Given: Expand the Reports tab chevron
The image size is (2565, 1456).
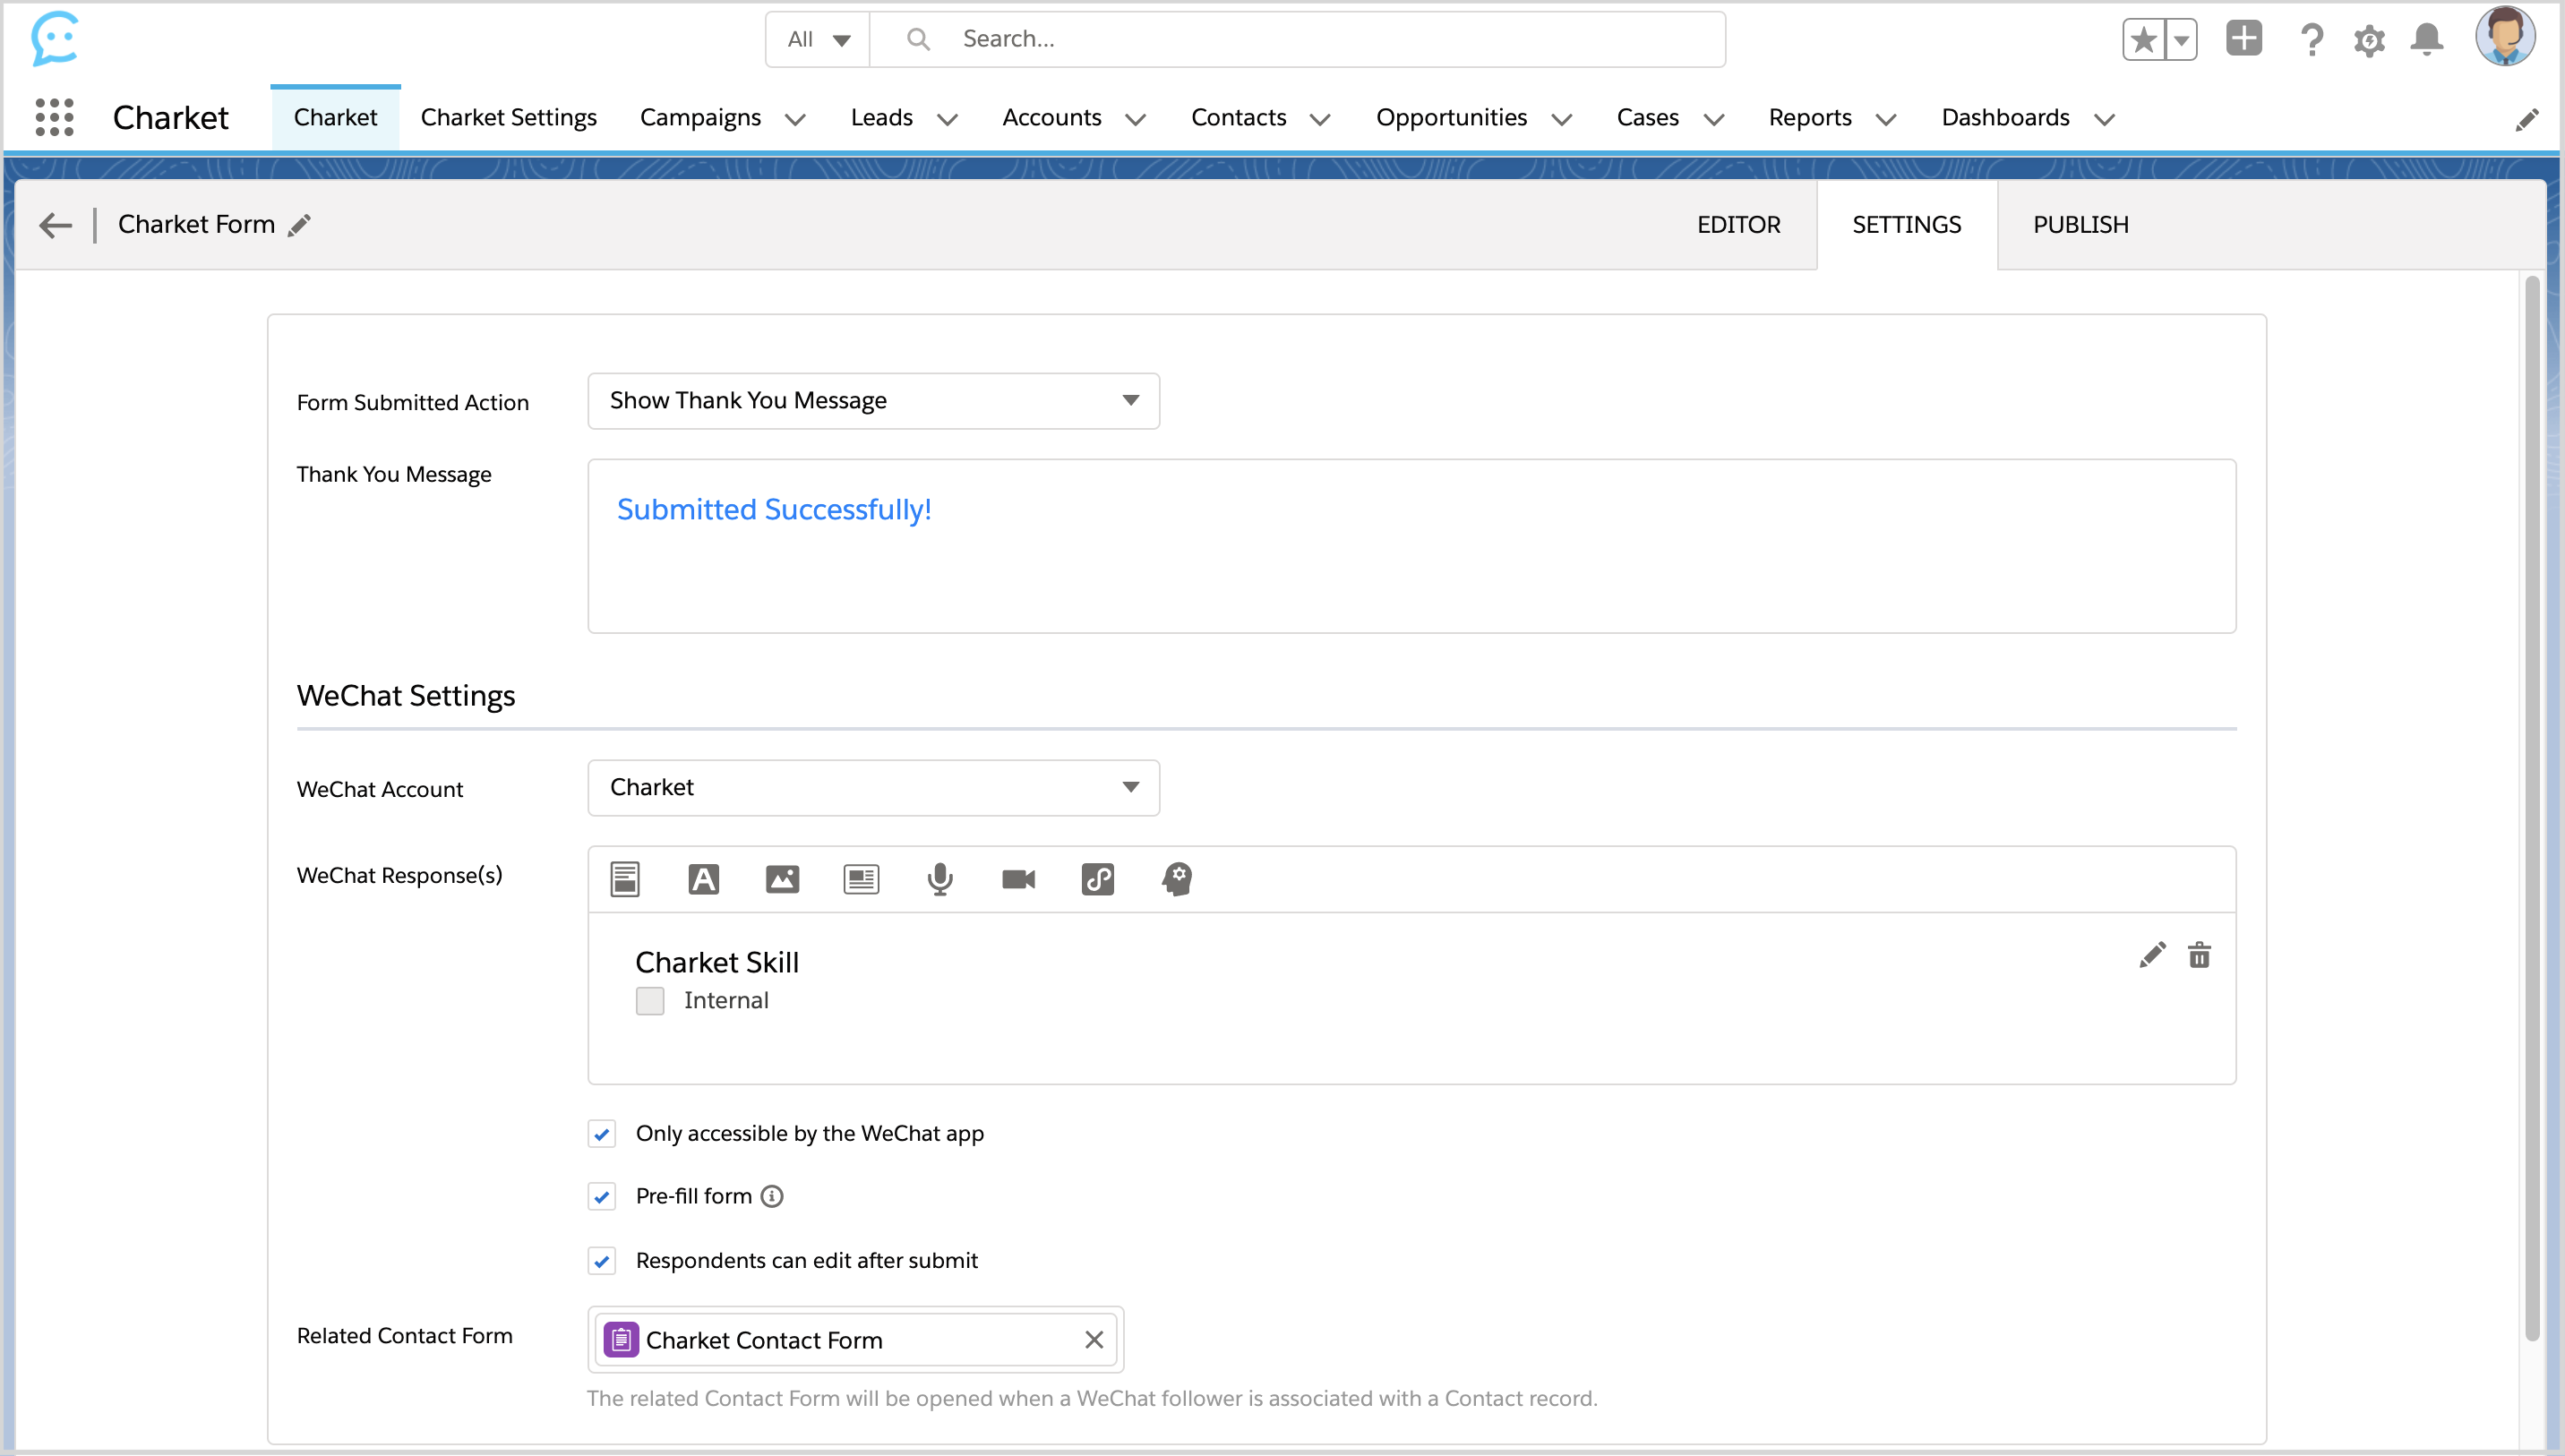Looking at the screenshot, I should pyautogui.click(x=1886, y=119).
